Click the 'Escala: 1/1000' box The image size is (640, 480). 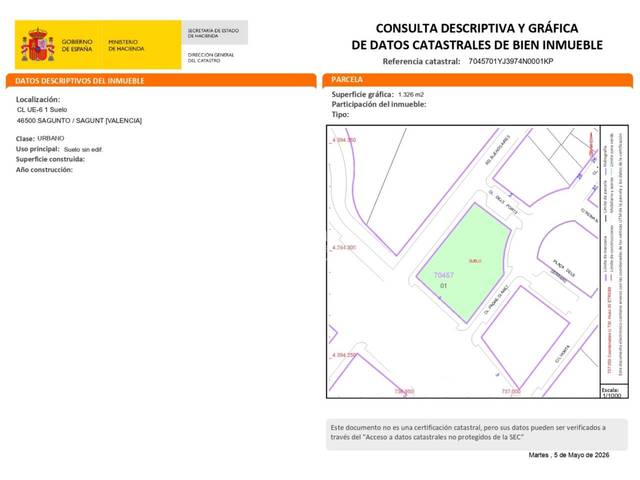(x=614, y=391)
